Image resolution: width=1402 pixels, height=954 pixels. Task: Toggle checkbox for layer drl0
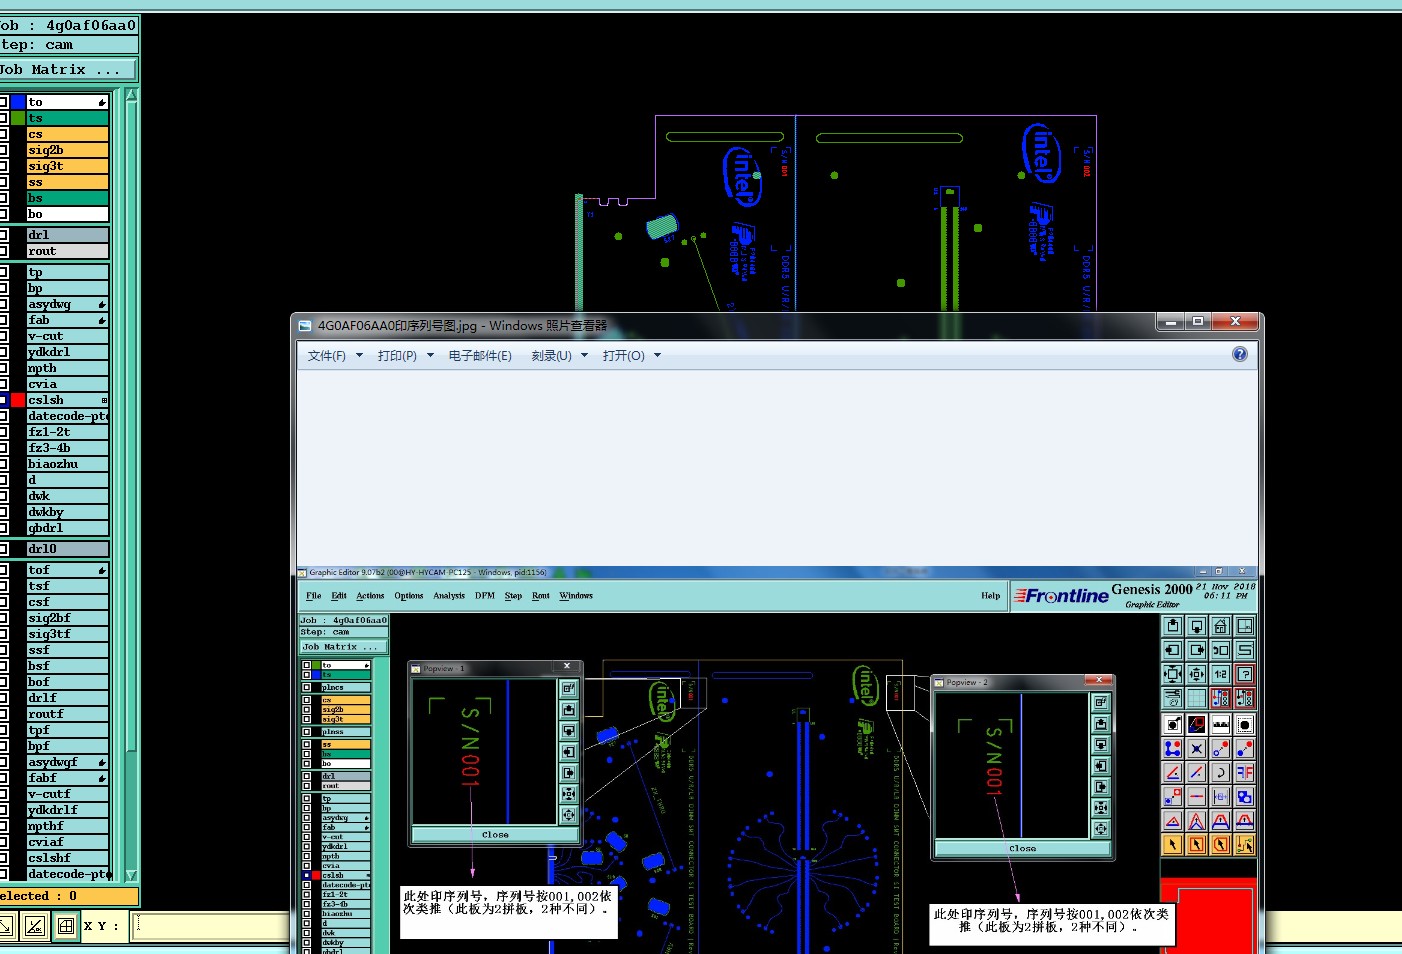click(3, 549)
